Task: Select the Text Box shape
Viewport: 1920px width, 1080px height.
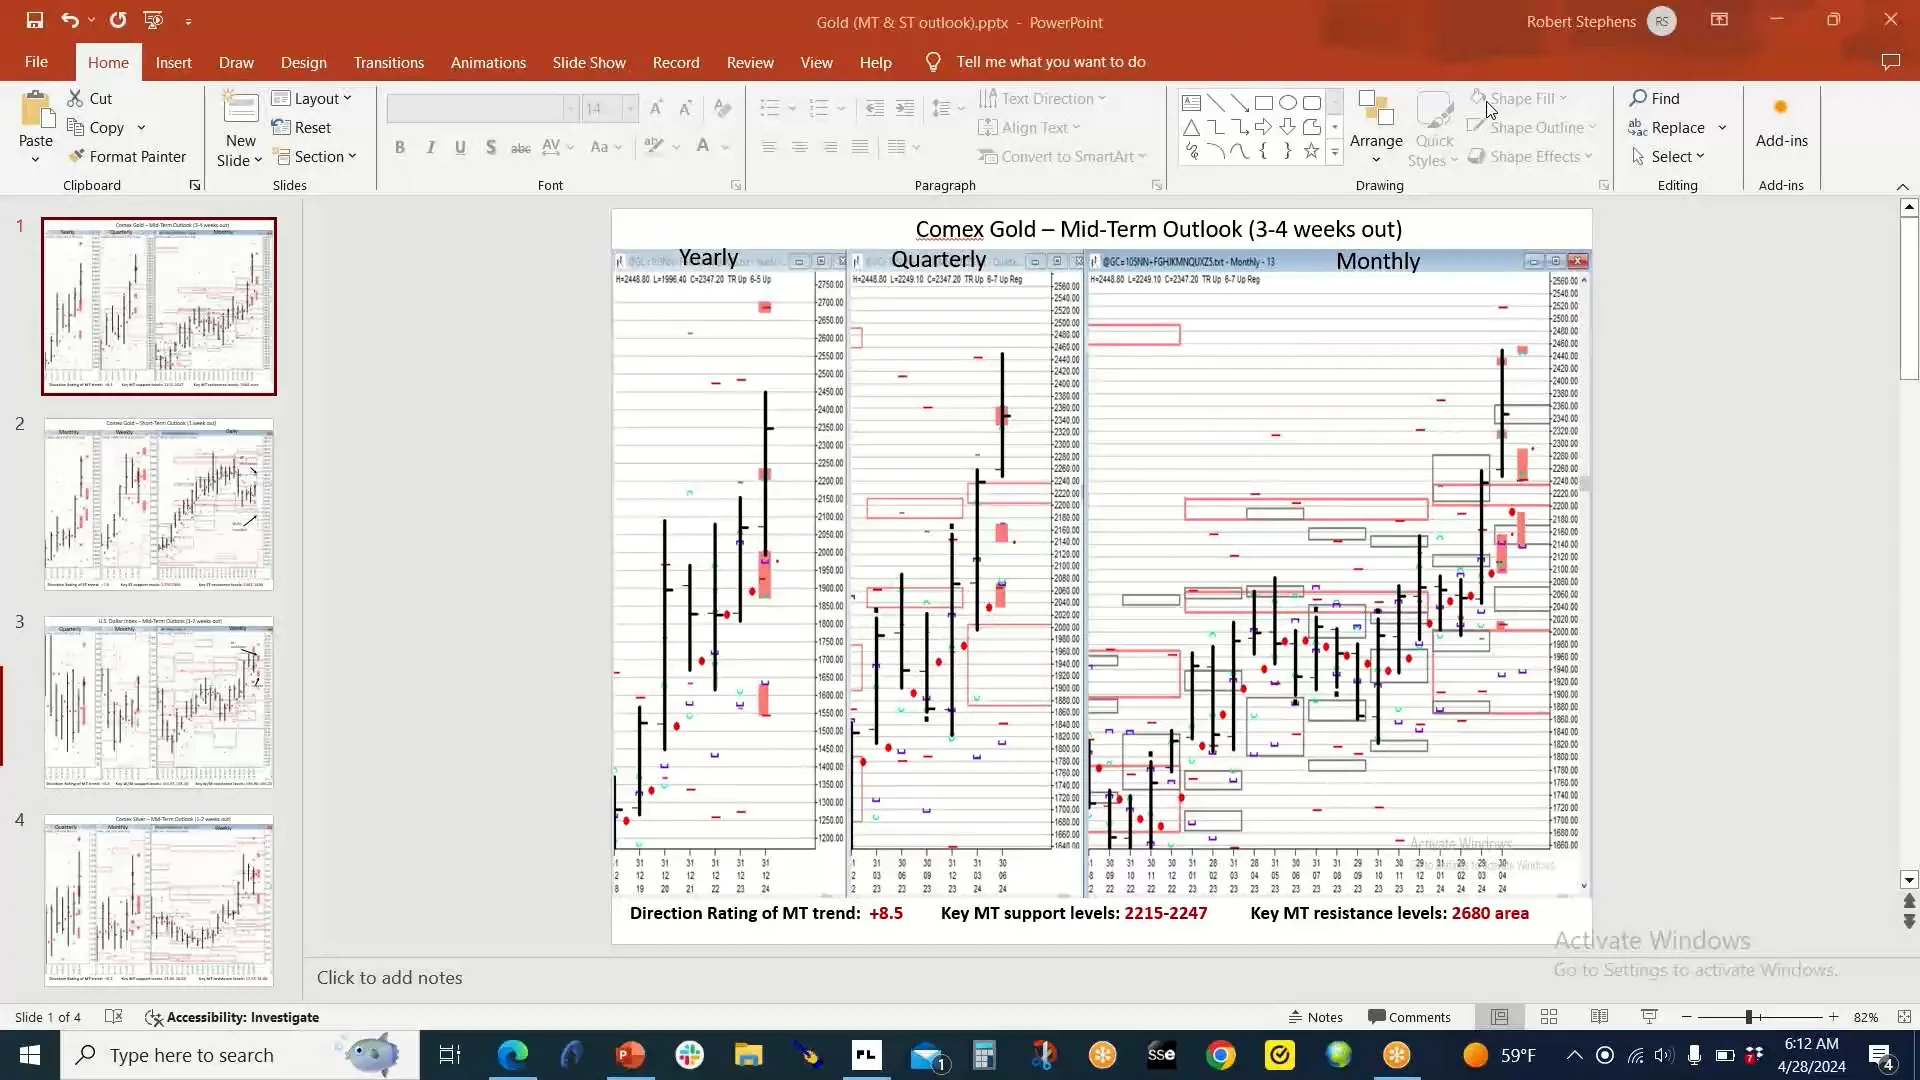Action: pyautogui.click(x=1191, y=103)
